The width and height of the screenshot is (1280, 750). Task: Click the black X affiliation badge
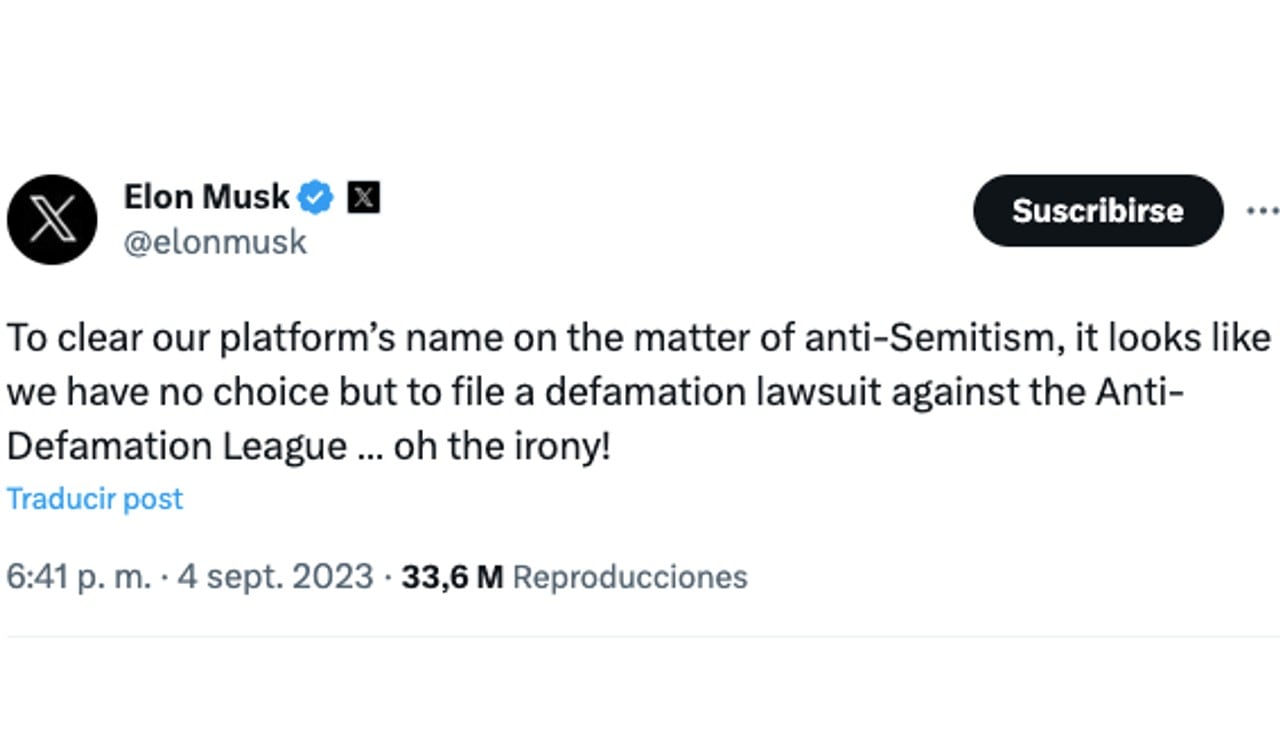[364, 197]
